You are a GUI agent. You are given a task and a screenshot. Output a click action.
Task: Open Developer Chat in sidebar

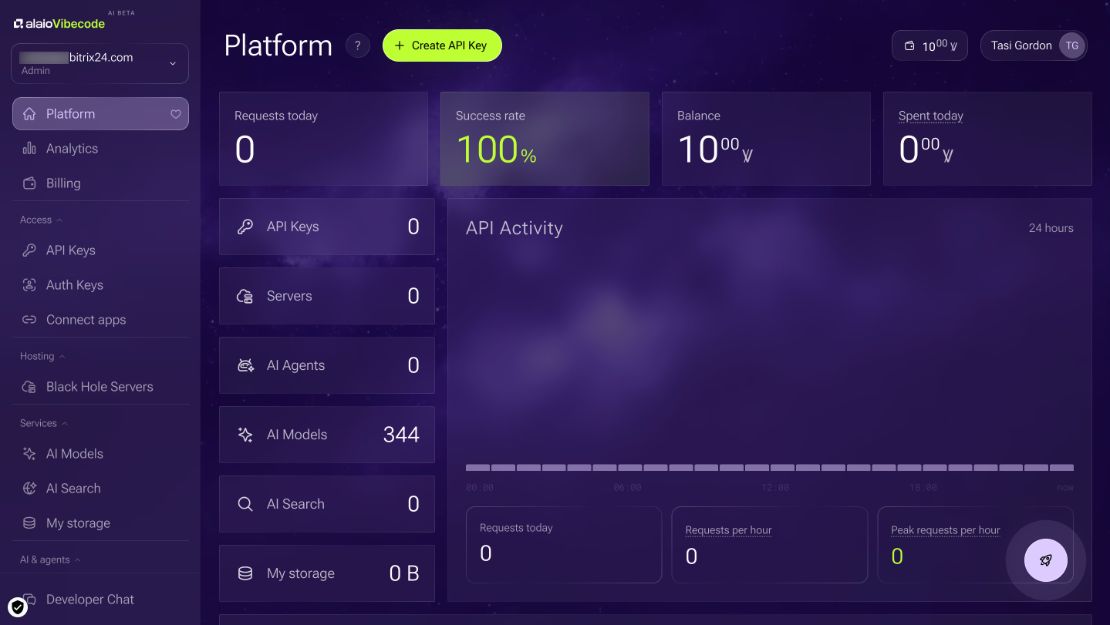(101, 599)
